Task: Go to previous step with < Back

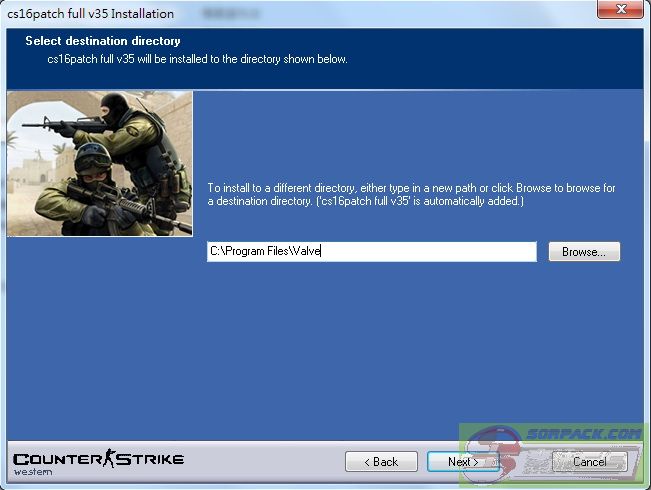Action: point(381,461)
